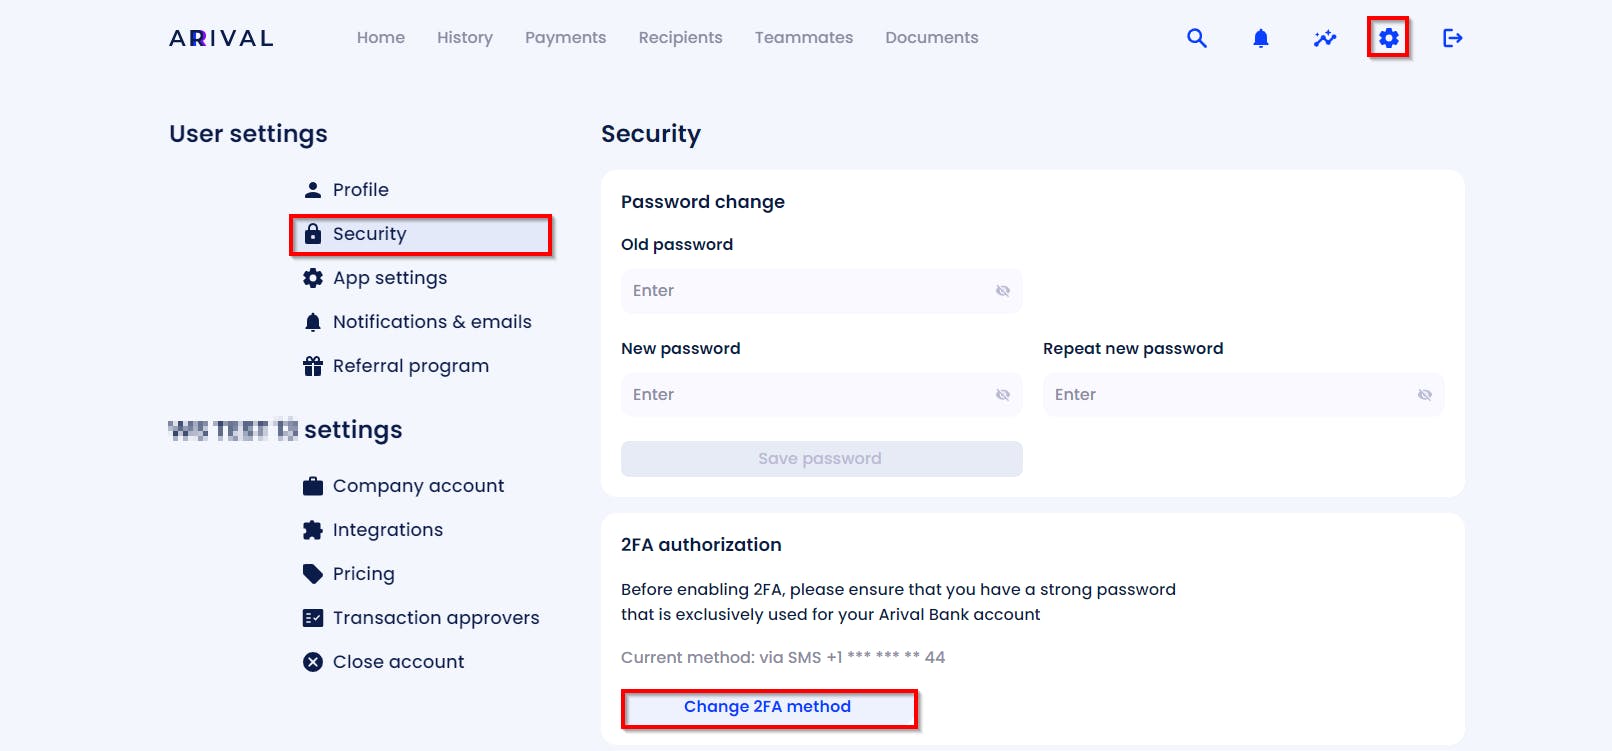Open the search magnifier icon

click(x=1197, y=38)
